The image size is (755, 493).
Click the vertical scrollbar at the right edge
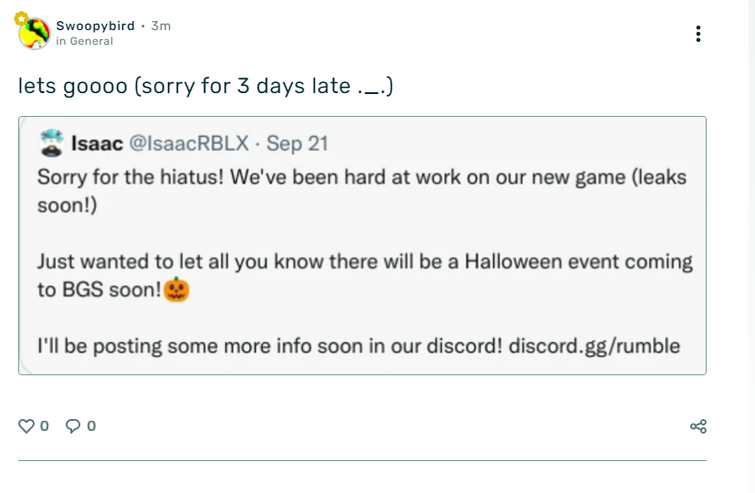click(x=752, y=246)
